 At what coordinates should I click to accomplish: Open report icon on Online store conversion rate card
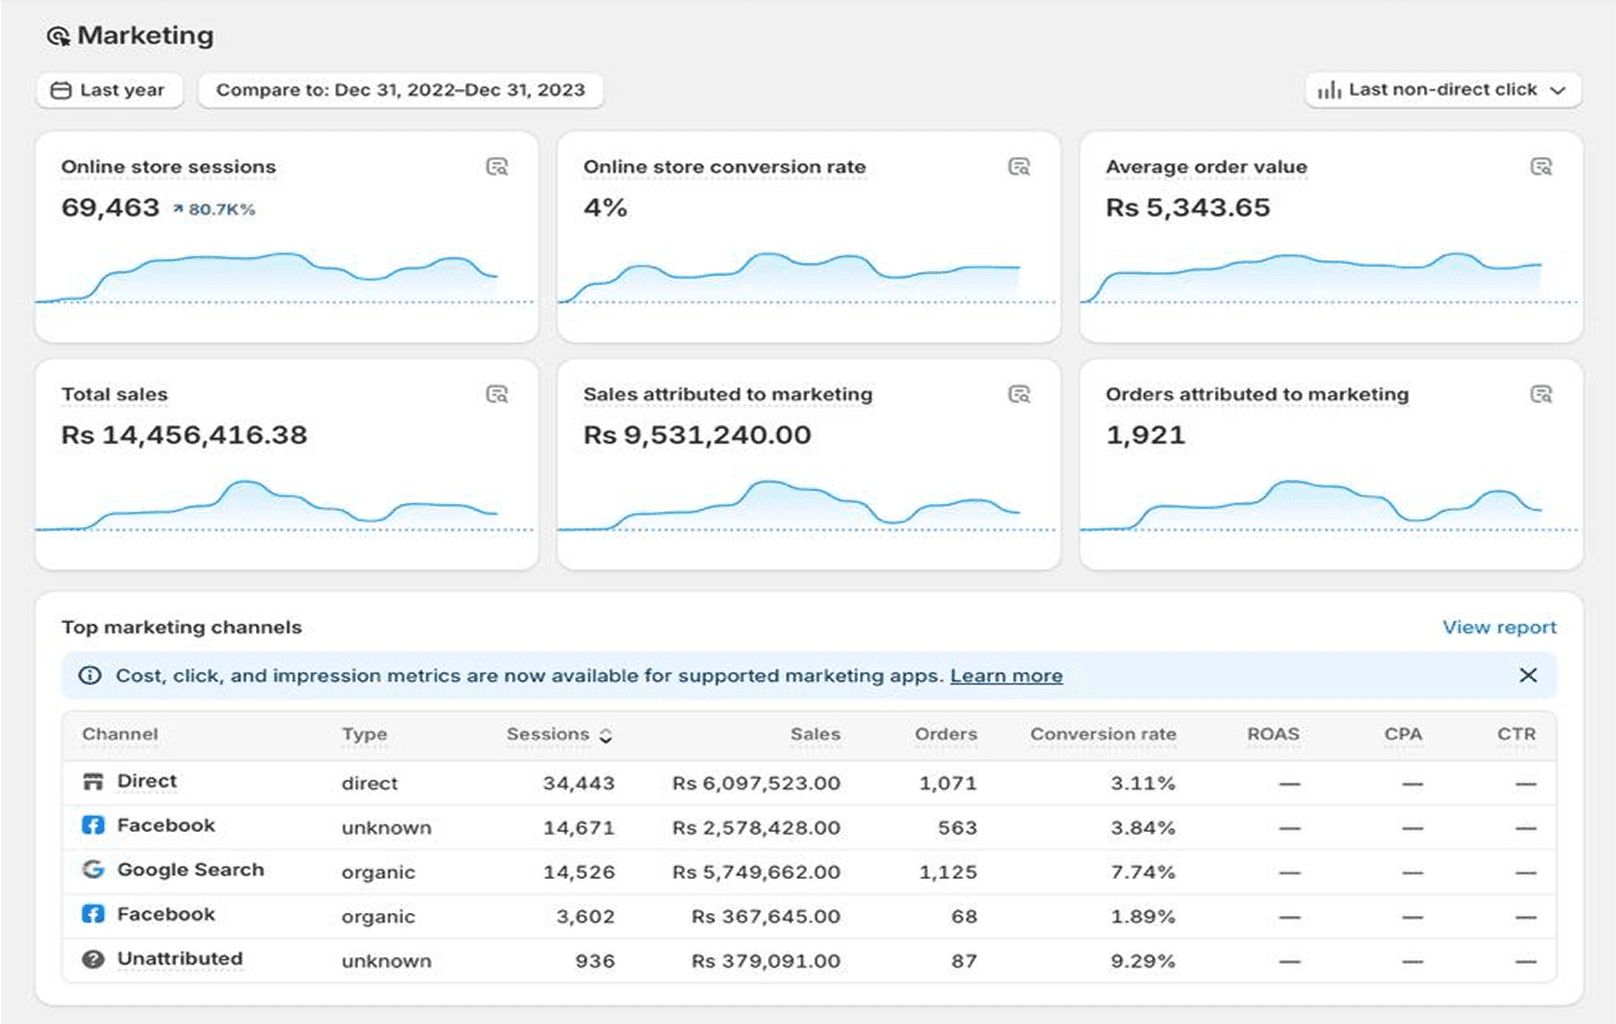point(1019,167)
